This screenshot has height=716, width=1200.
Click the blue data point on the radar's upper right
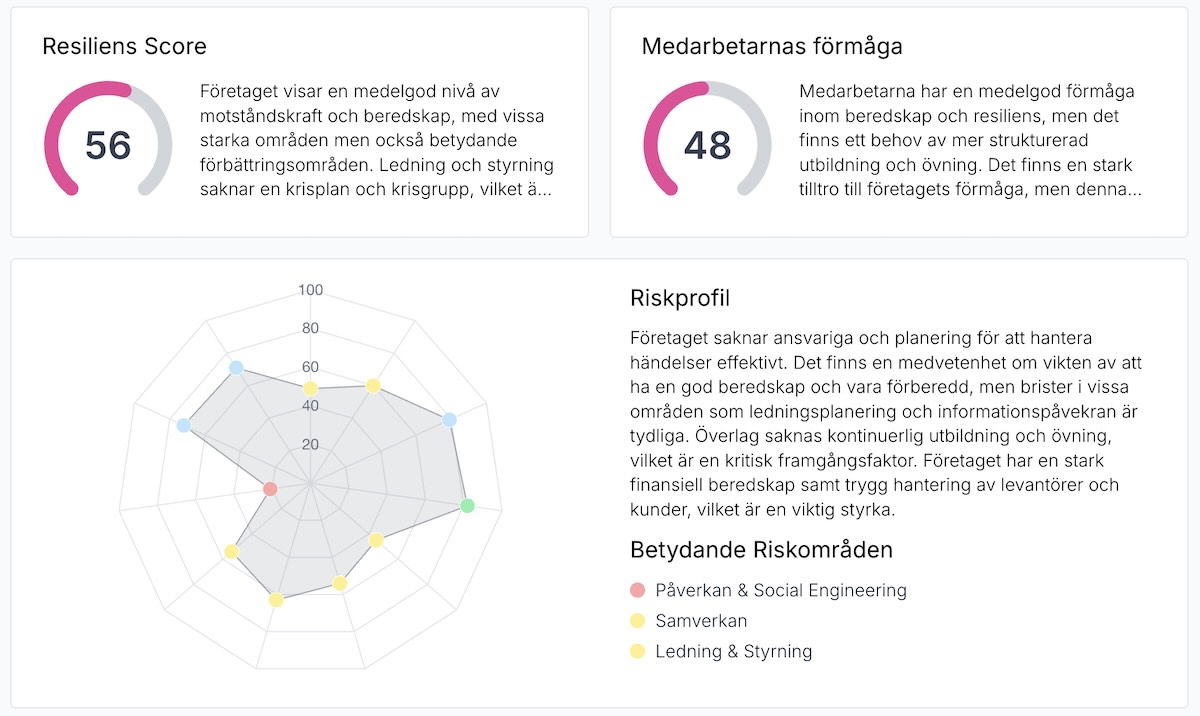click(x=448, y=420)
